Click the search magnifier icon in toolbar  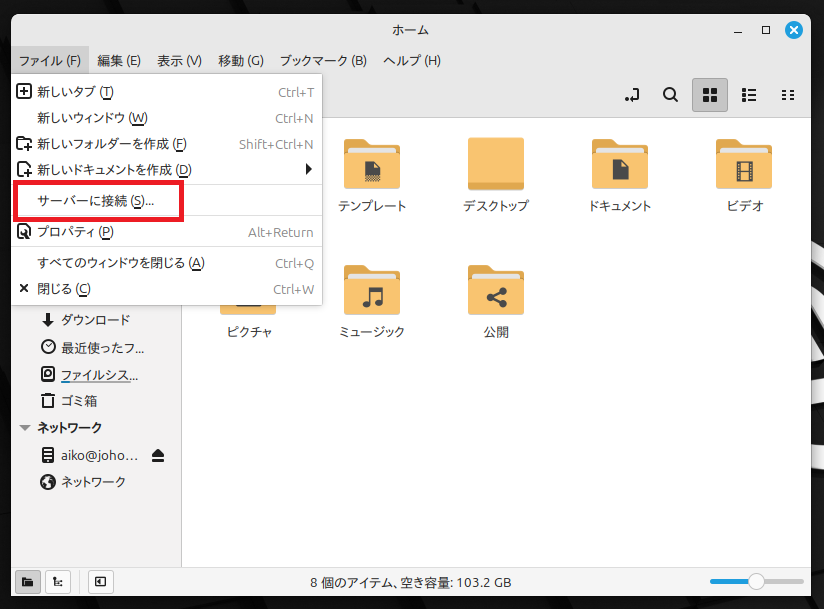point(671,95)
